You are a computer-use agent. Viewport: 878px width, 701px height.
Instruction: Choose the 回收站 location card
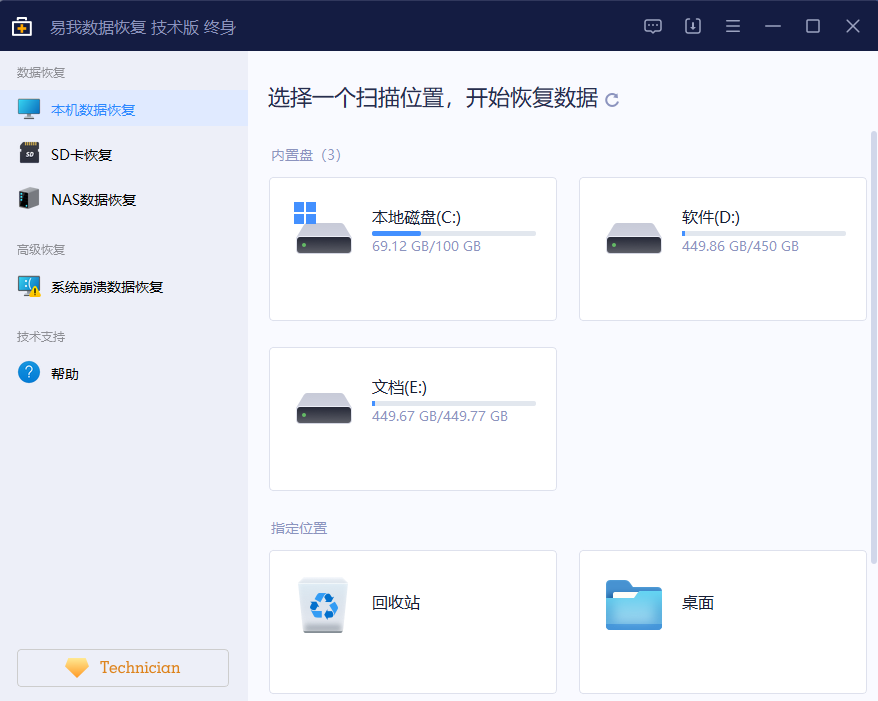tap(412, 621)
